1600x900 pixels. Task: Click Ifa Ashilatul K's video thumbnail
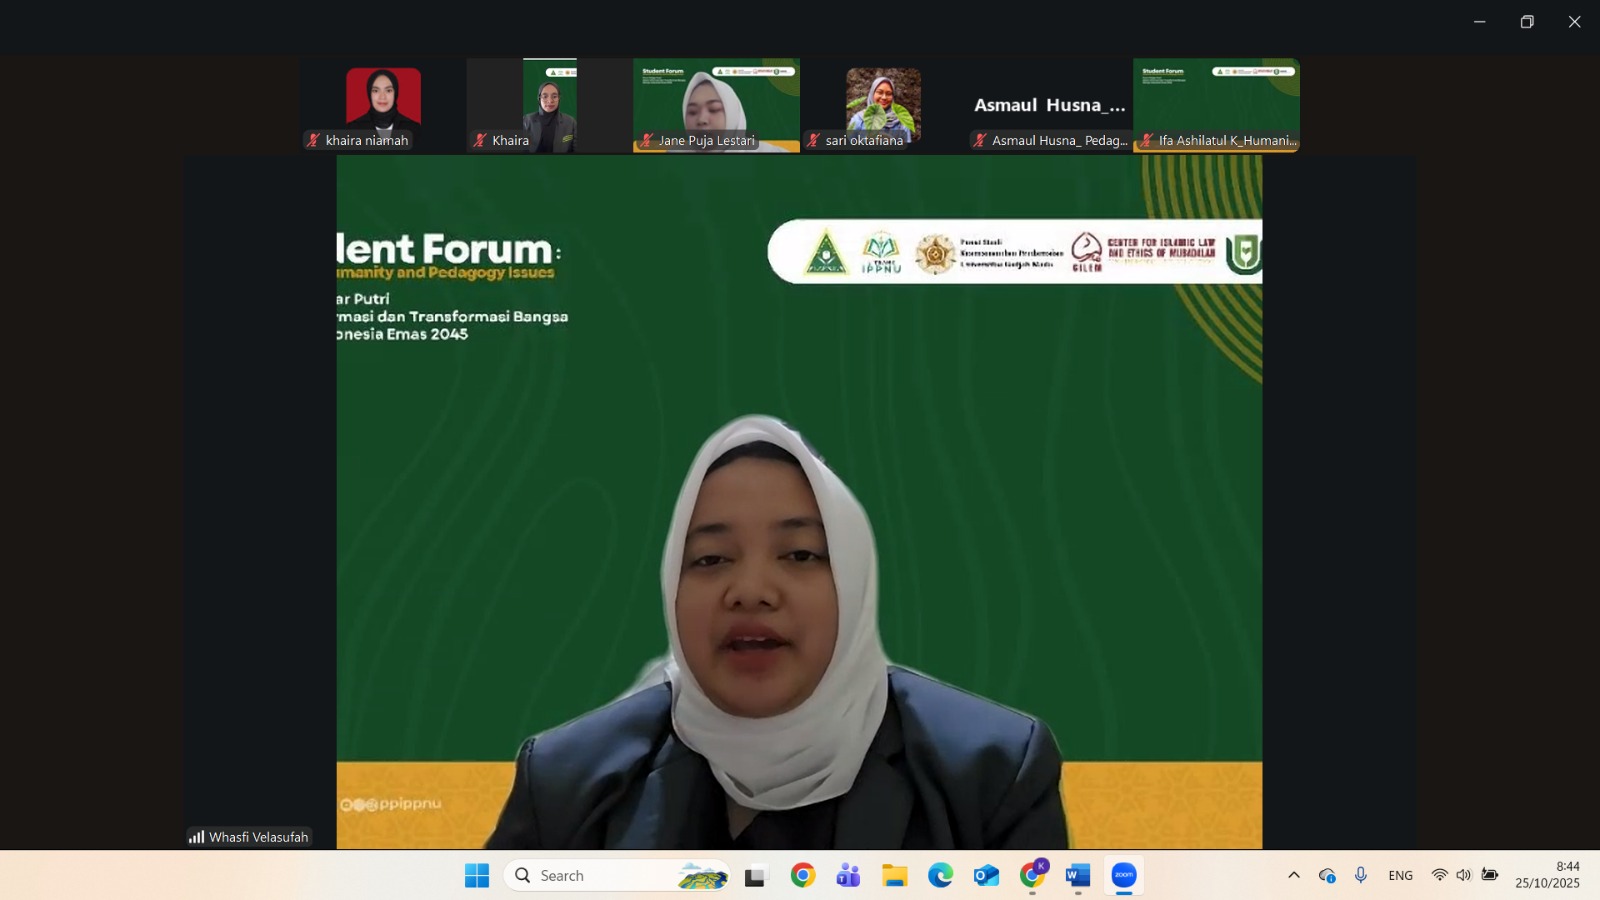(1216, 104)
